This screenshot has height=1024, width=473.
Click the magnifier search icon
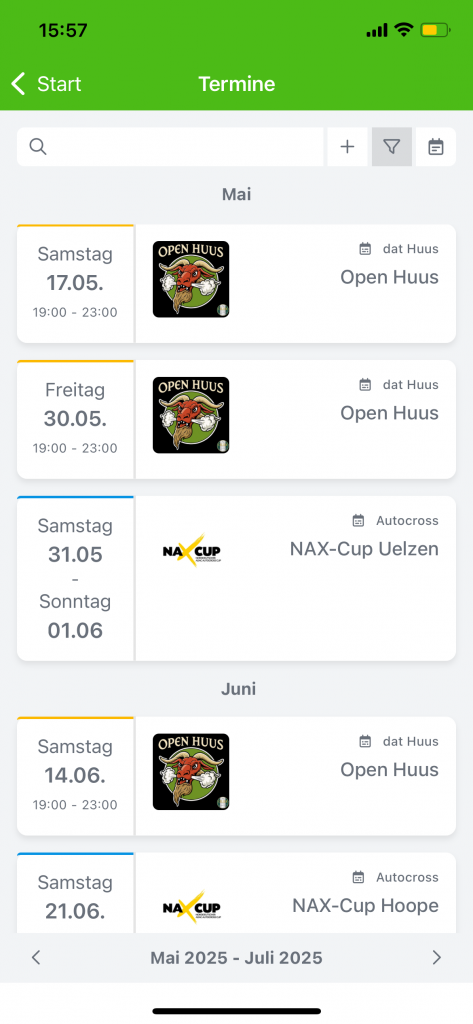[x=39, y=147]
